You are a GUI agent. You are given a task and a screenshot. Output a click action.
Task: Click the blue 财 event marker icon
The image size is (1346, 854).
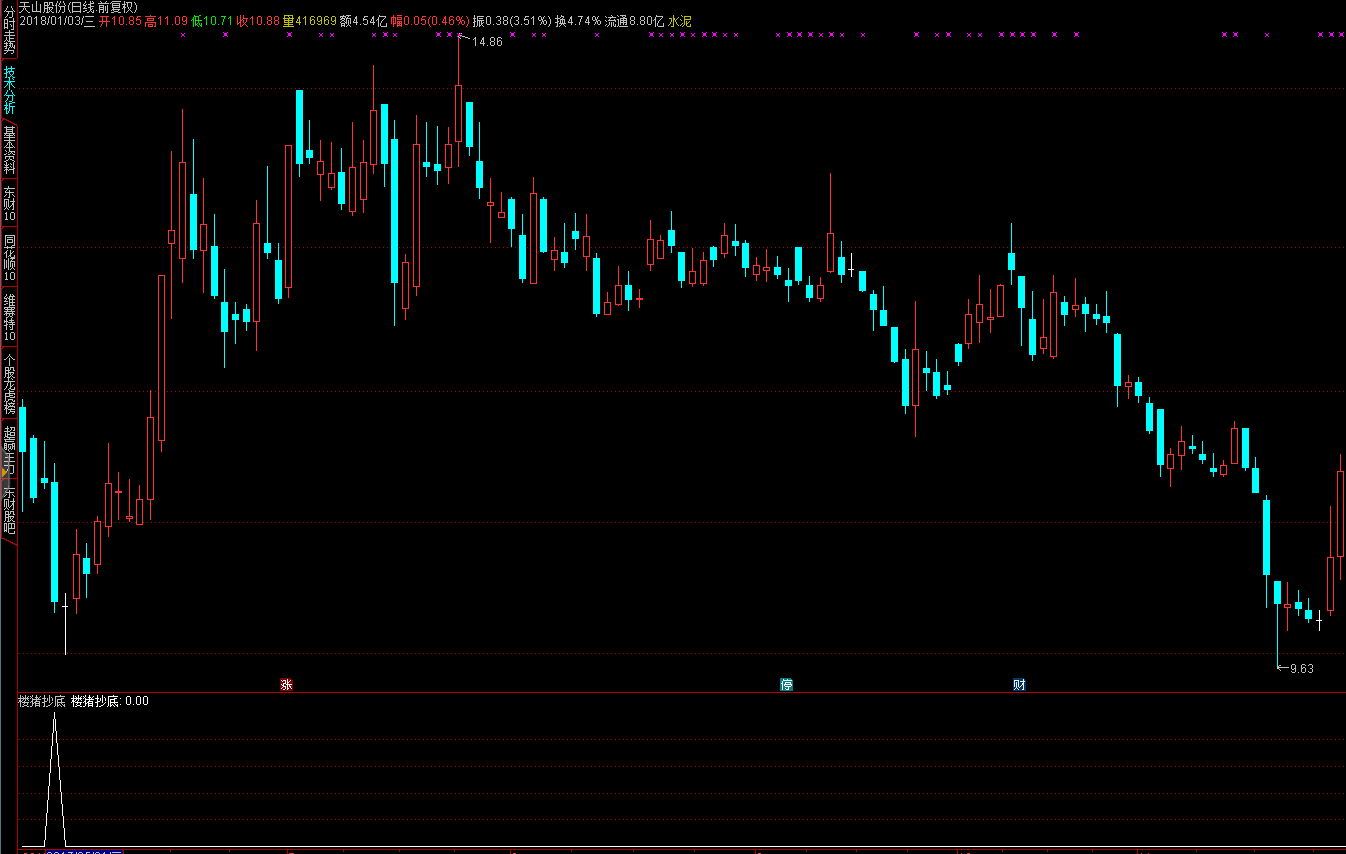tap(1019, 685)
